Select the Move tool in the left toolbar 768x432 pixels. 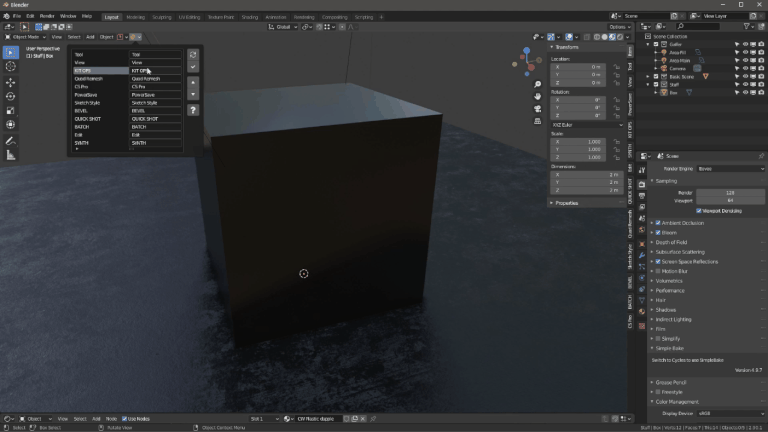point(11,83)
